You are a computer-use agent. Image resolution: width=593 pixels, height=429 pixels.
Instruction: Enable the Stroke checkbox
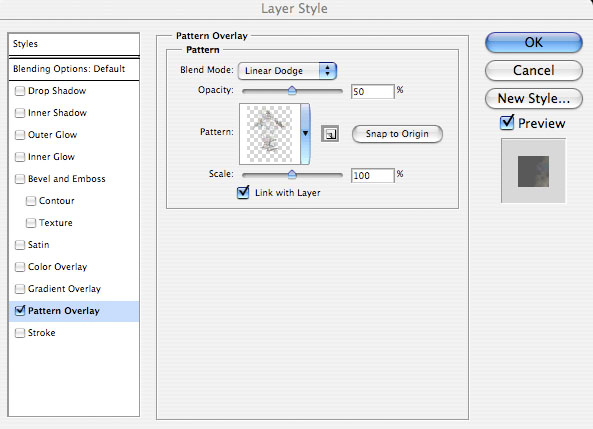20,333
